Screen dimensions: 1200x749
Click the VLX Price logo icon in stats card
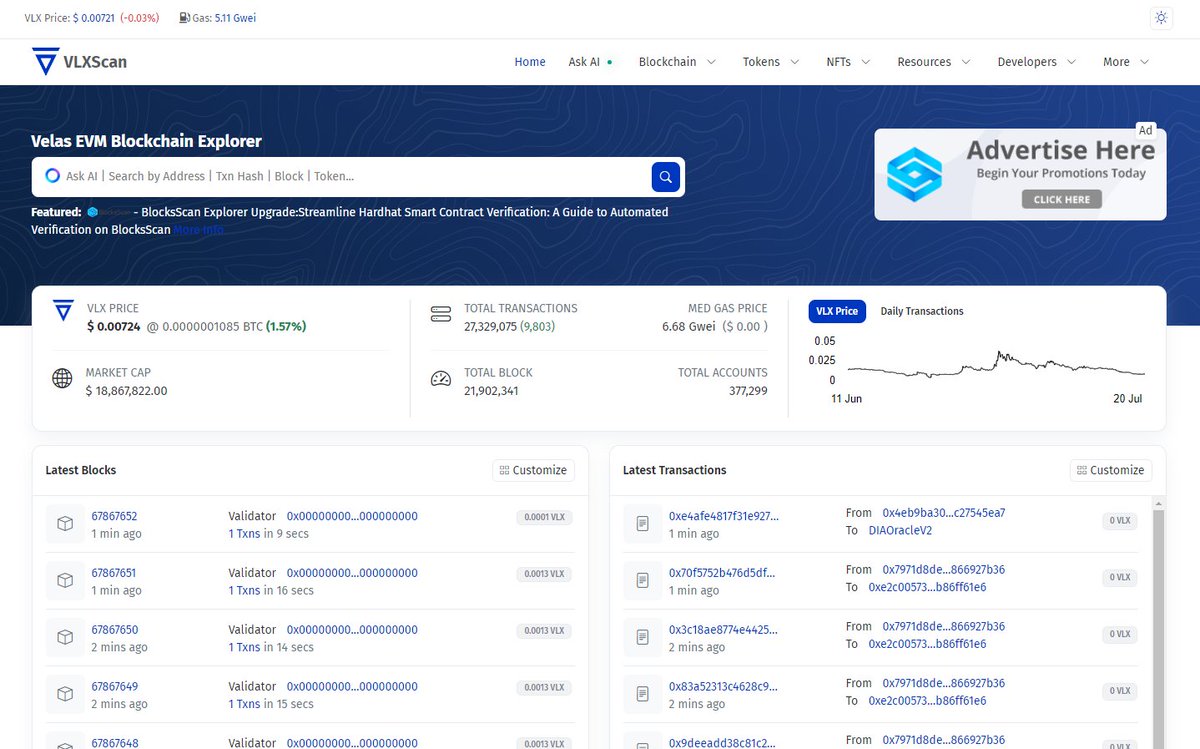point(63,310)
